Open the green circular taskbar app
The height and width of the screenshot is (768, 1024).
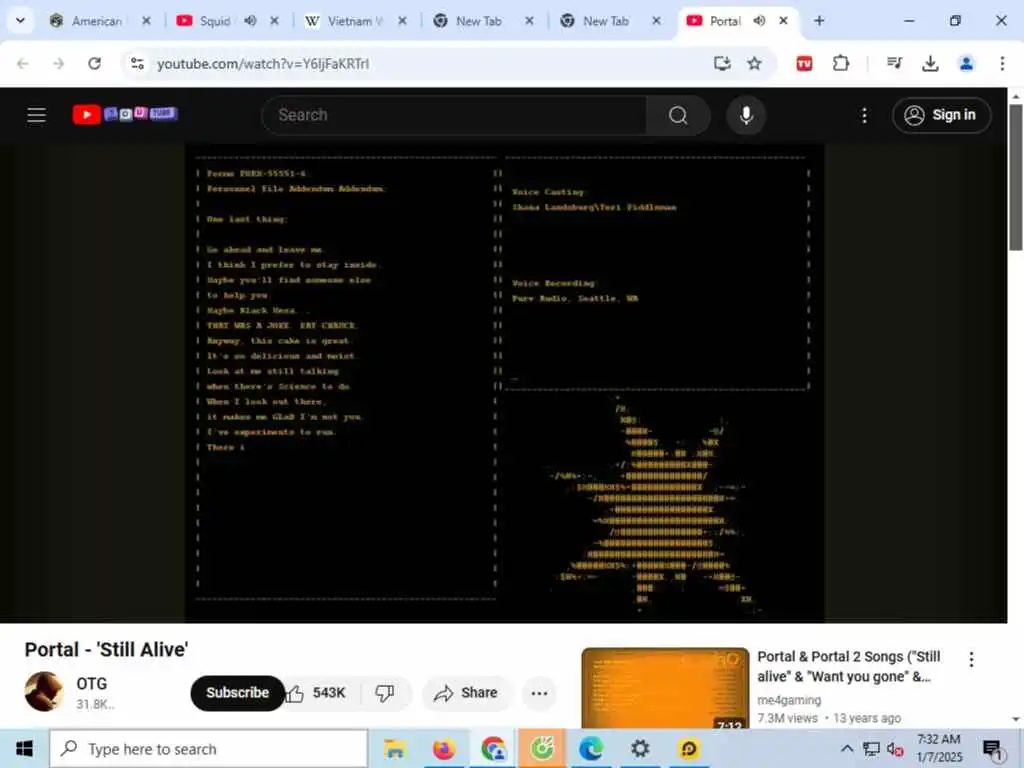(x=542, y=748)
